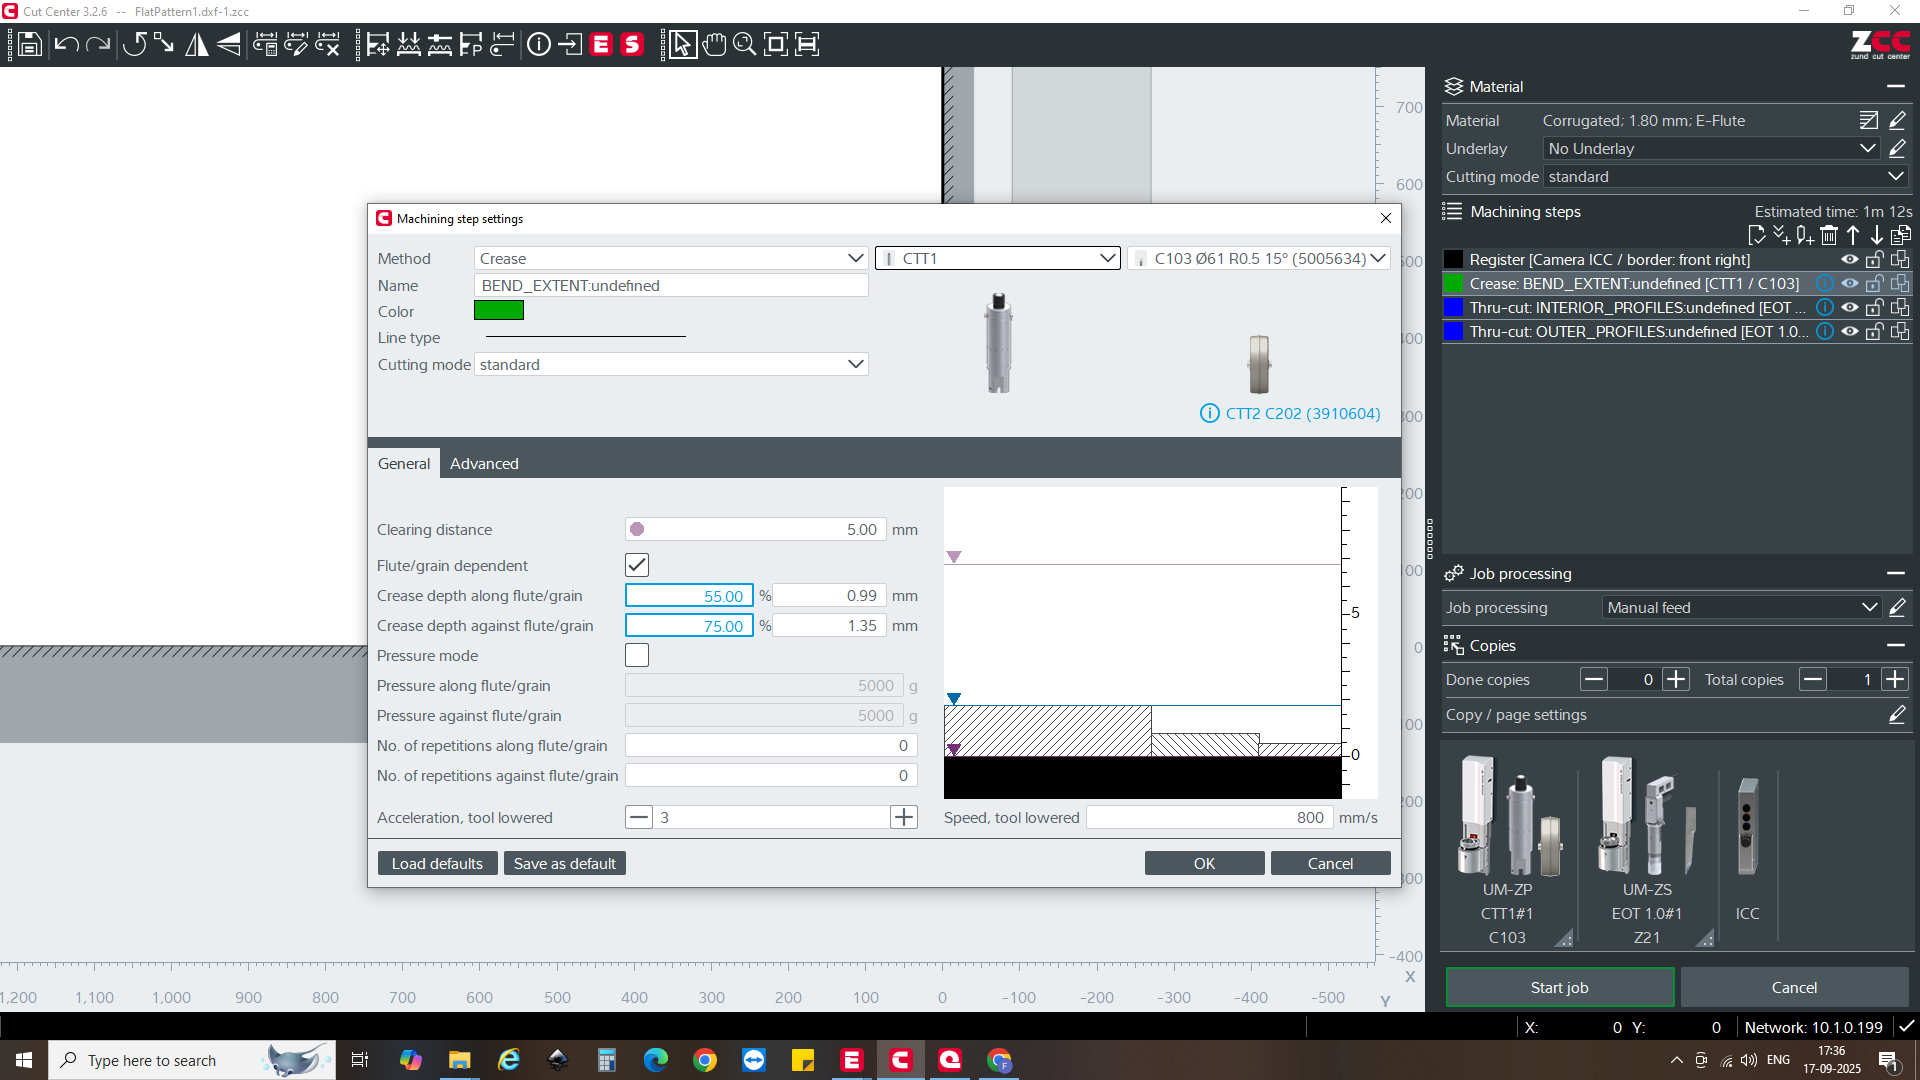Enable Pressure mode checkbox
The width and height of the screenshot is (1920, 1080).
pos(637,655)
